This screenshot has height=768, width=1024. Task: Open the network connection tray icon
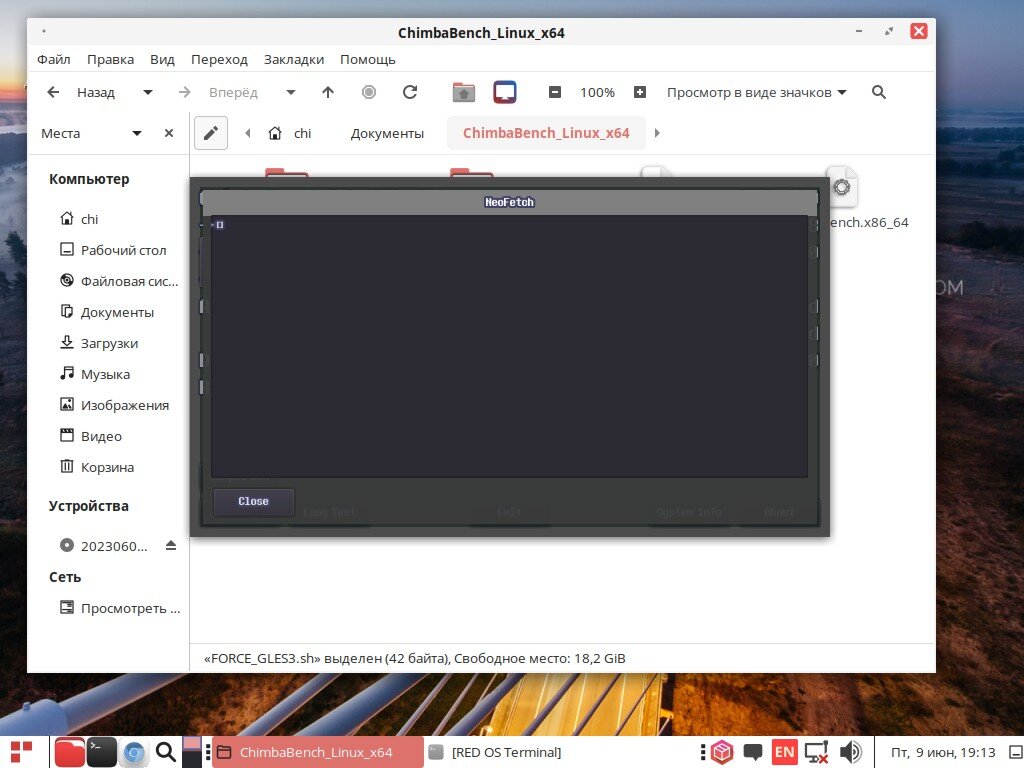tap(816, 752)
